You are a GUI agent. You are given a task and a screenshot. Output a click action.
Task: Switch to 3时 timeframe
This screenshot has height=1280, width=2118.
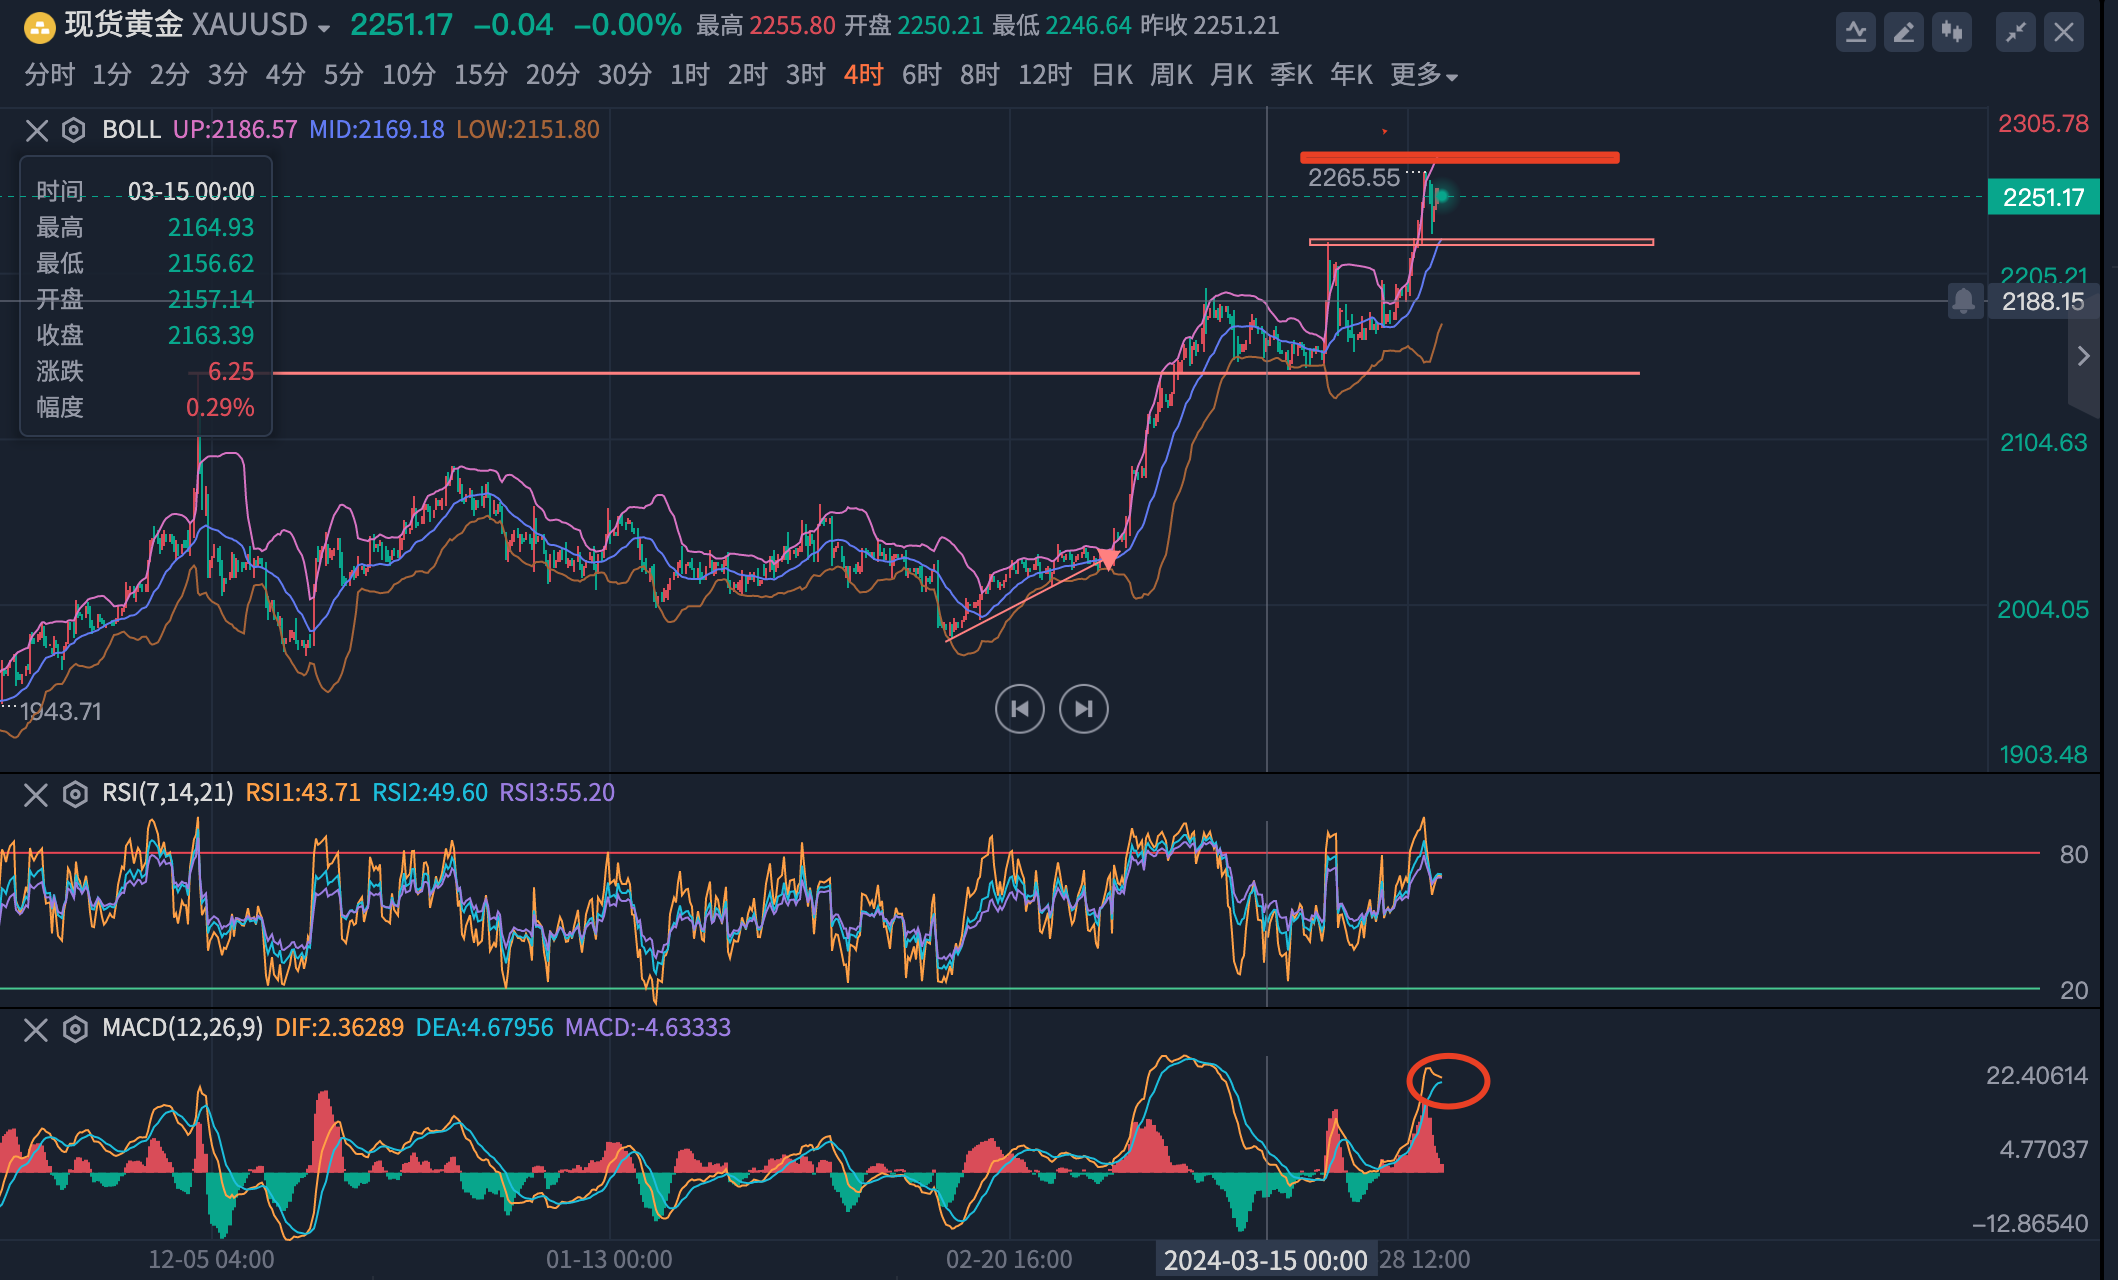tap(806, 75)
